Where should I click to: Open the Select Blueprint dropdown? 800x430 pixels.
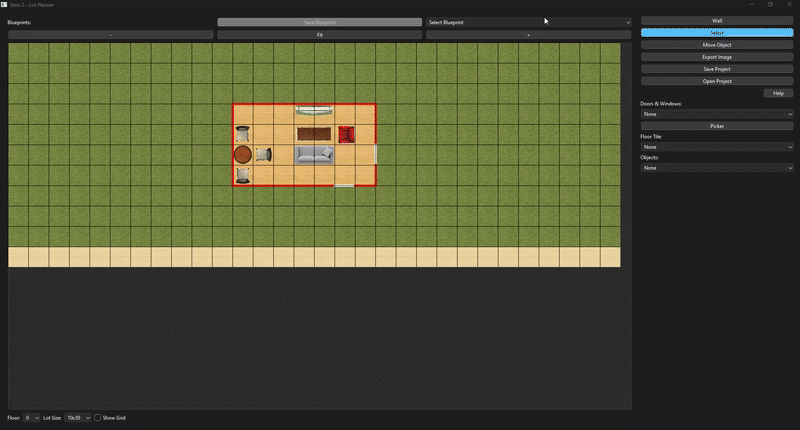[x=529, y=22]
